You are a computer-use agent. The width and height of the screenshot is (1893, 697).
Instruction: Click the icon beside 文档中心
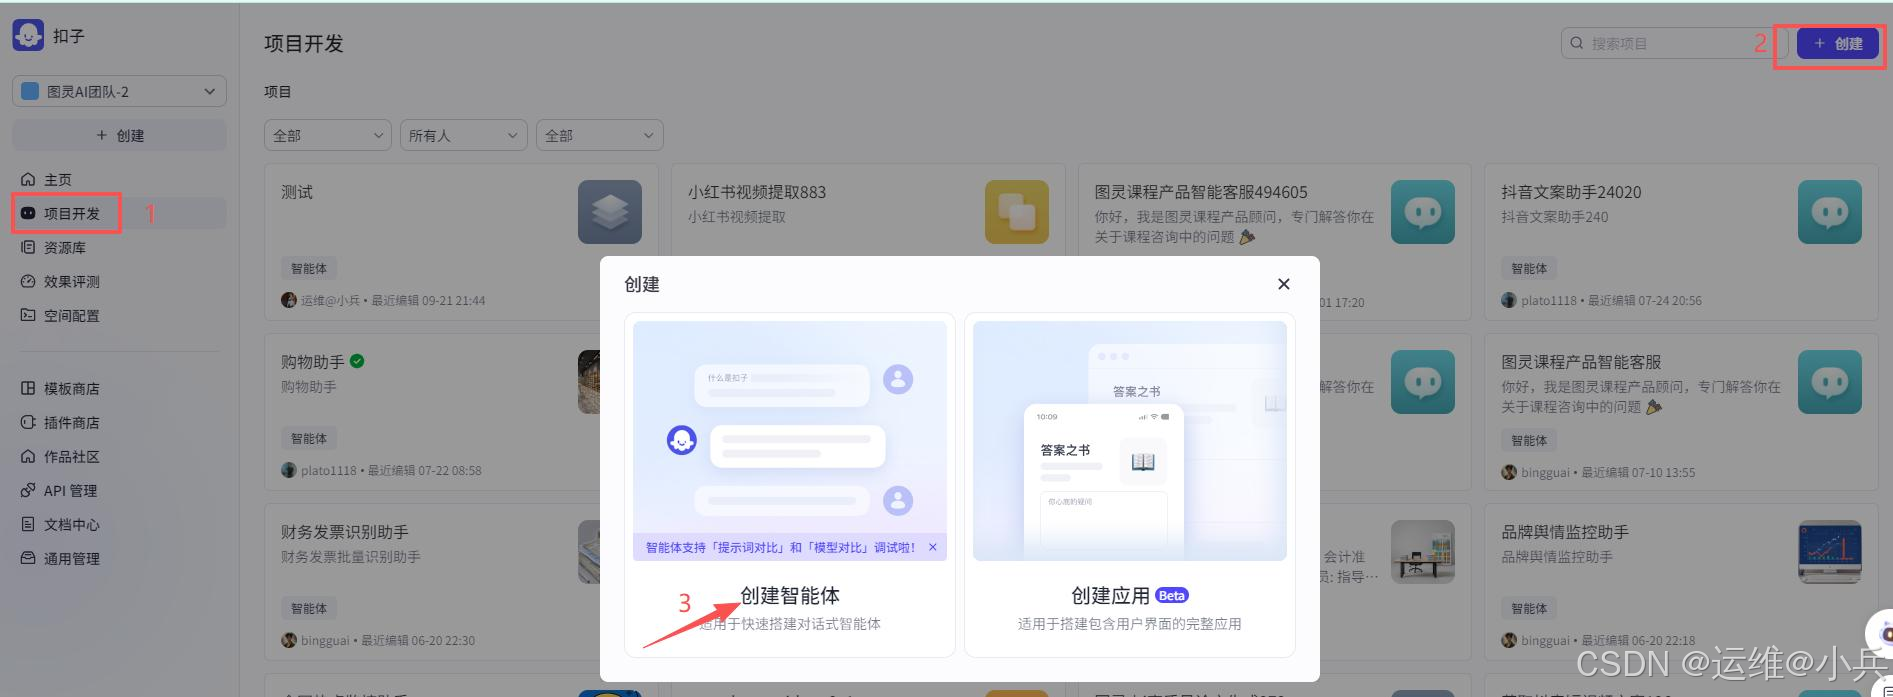28,524
